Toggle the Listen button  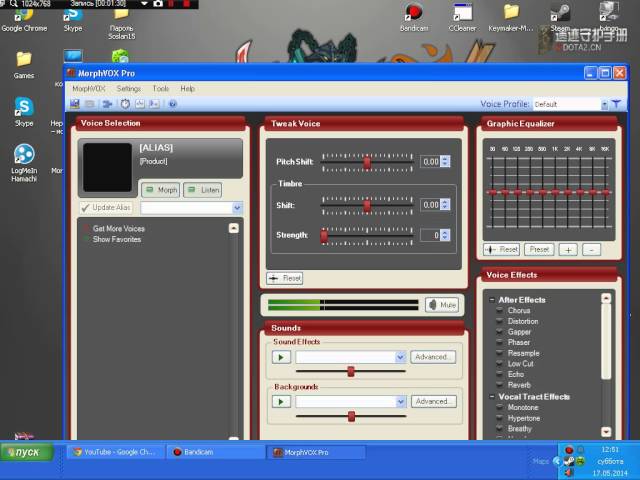203,189
